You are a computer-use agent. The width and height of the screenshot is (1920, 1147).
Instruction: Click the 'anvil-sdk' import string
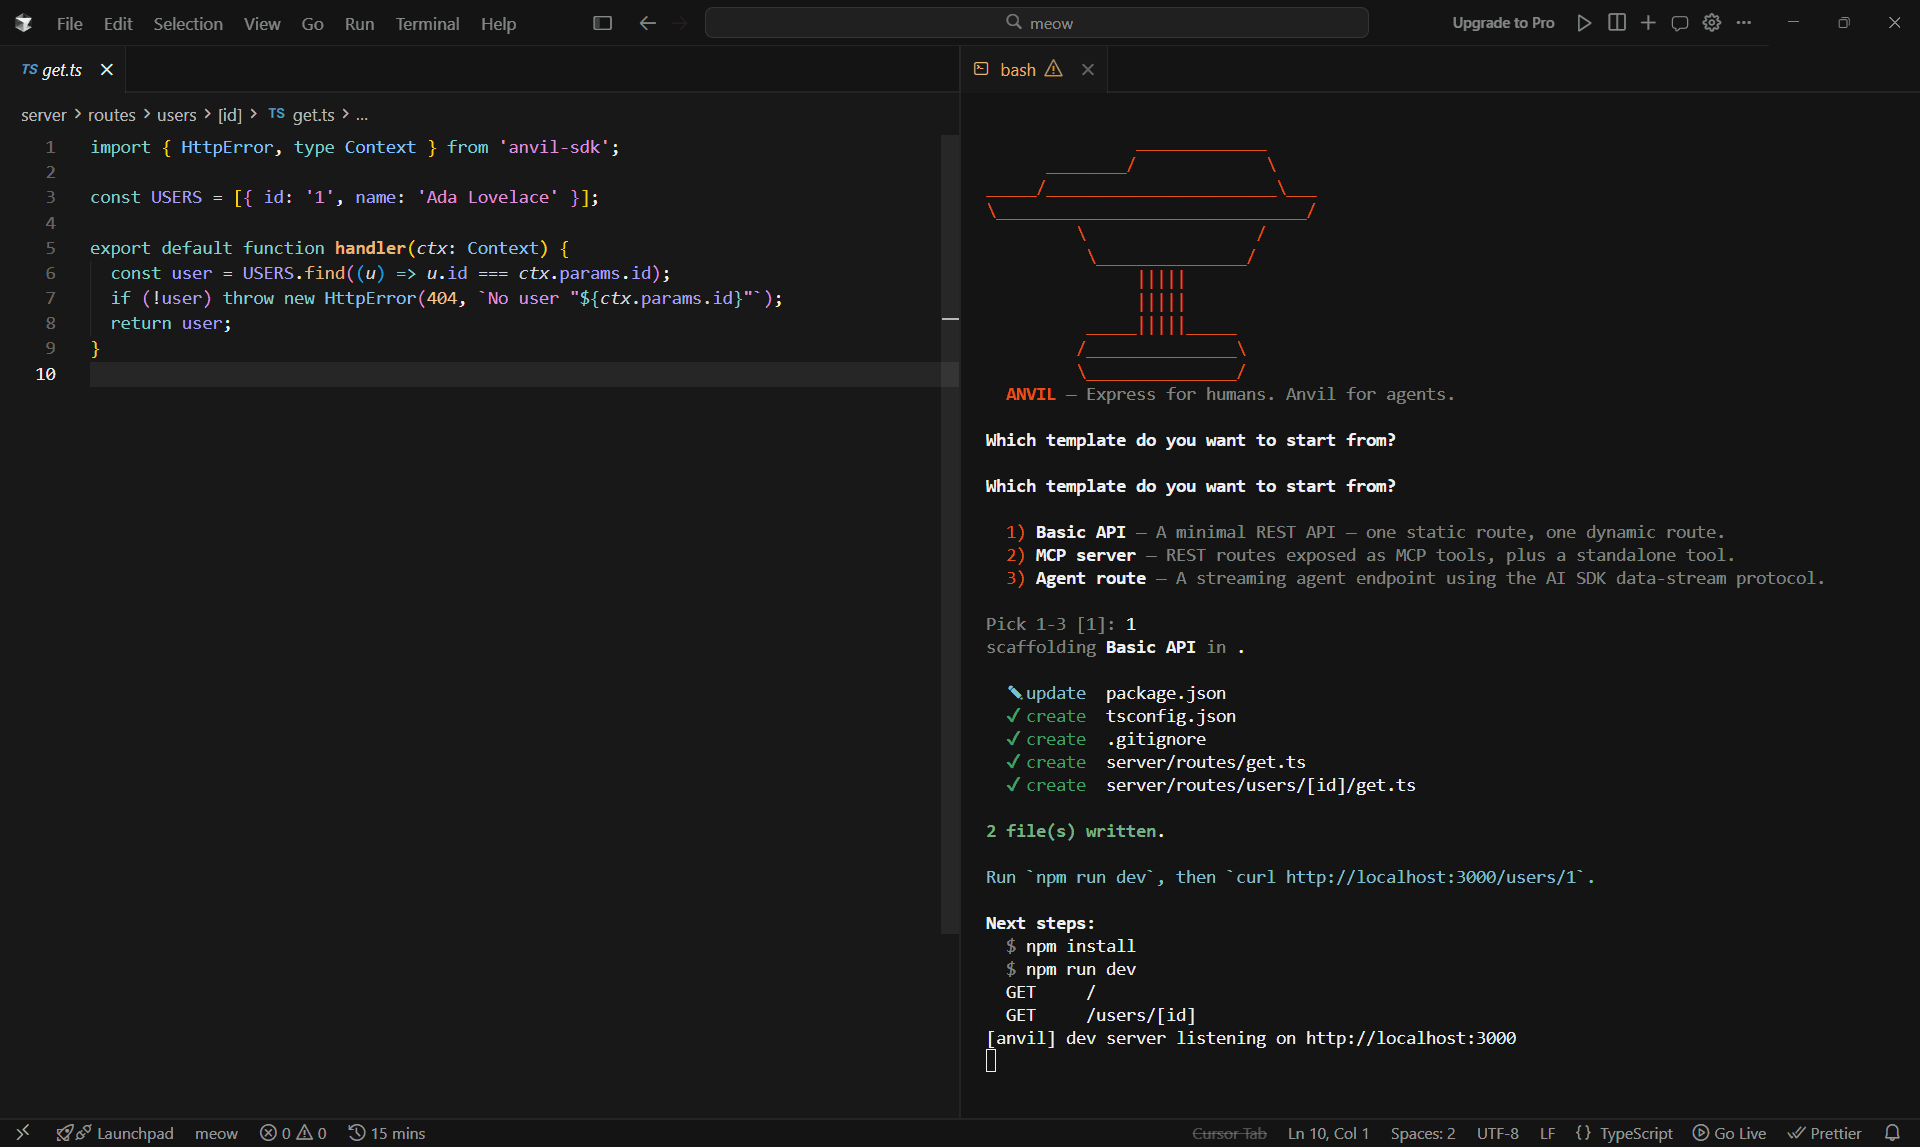pos(554,147)
